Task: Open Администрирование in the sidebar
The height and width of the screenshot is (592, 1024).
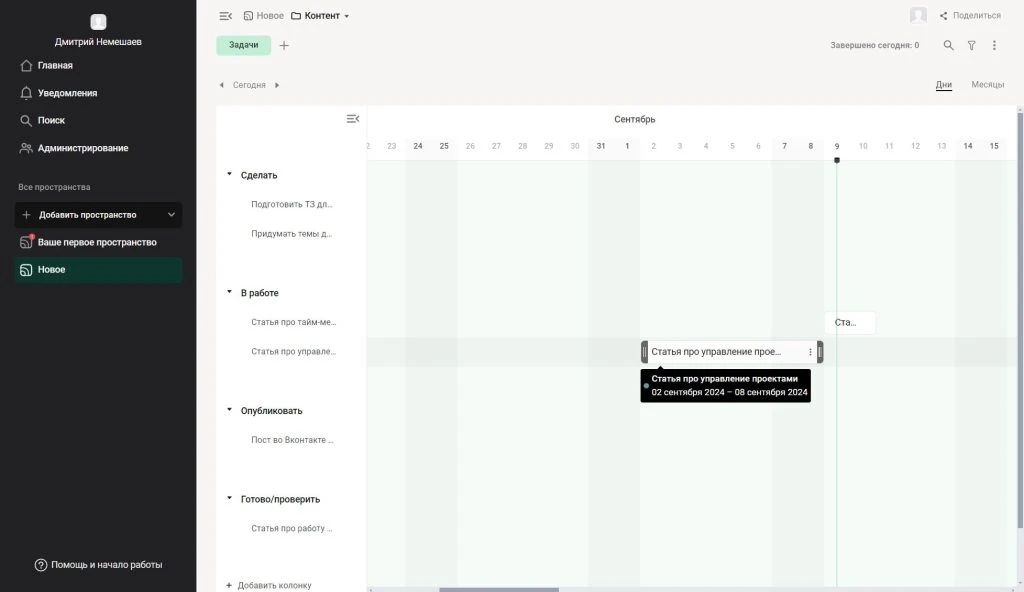Action: [83, 147]
